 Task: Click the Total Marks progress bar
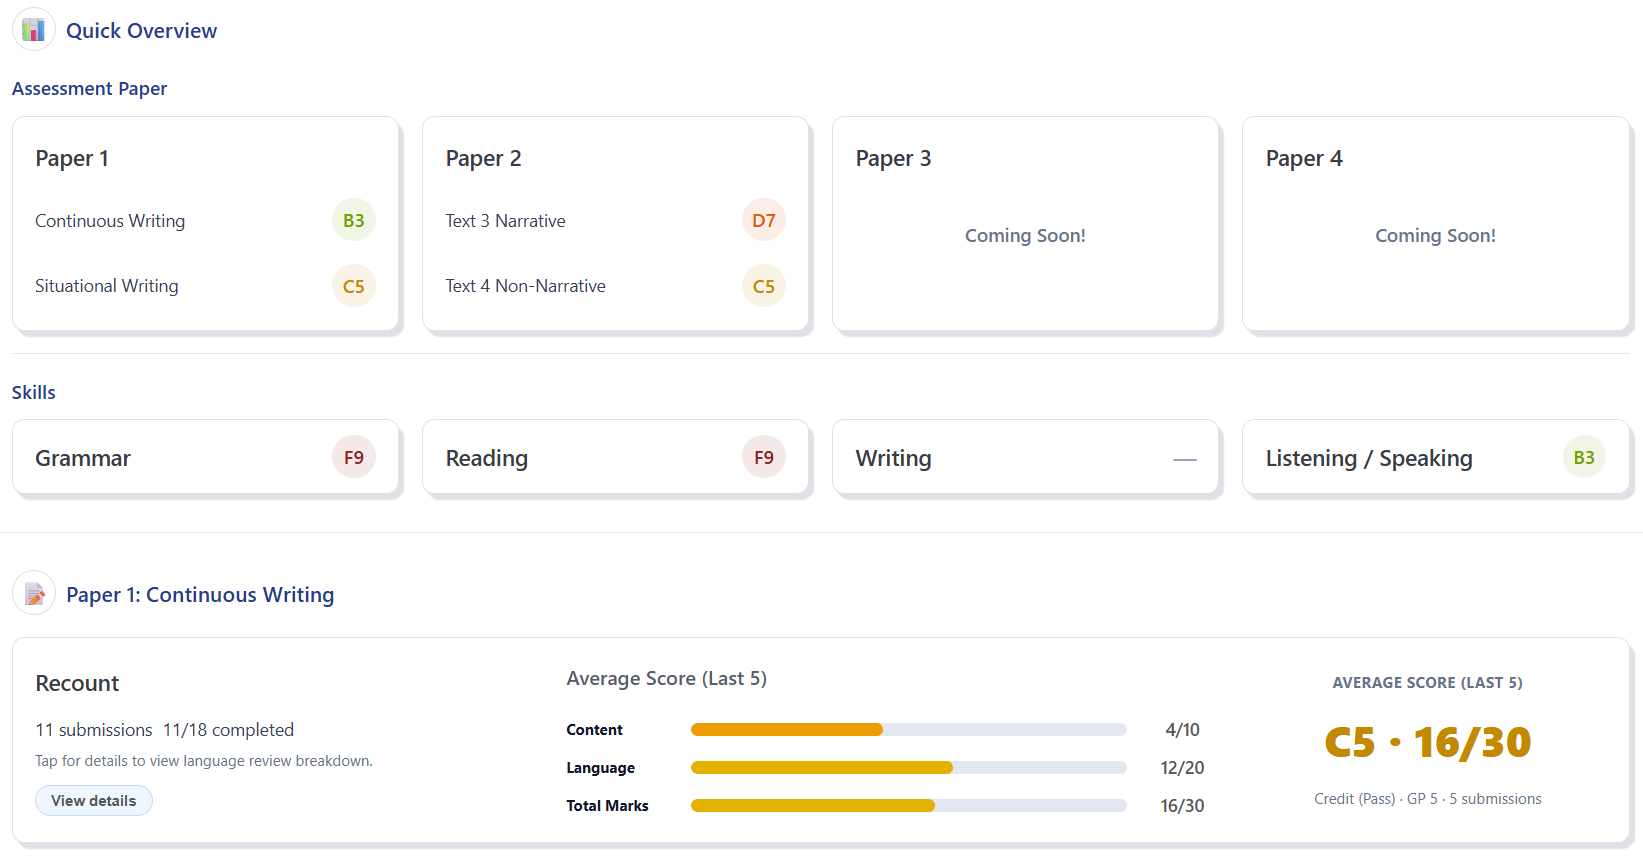click(x=909, y=806)
